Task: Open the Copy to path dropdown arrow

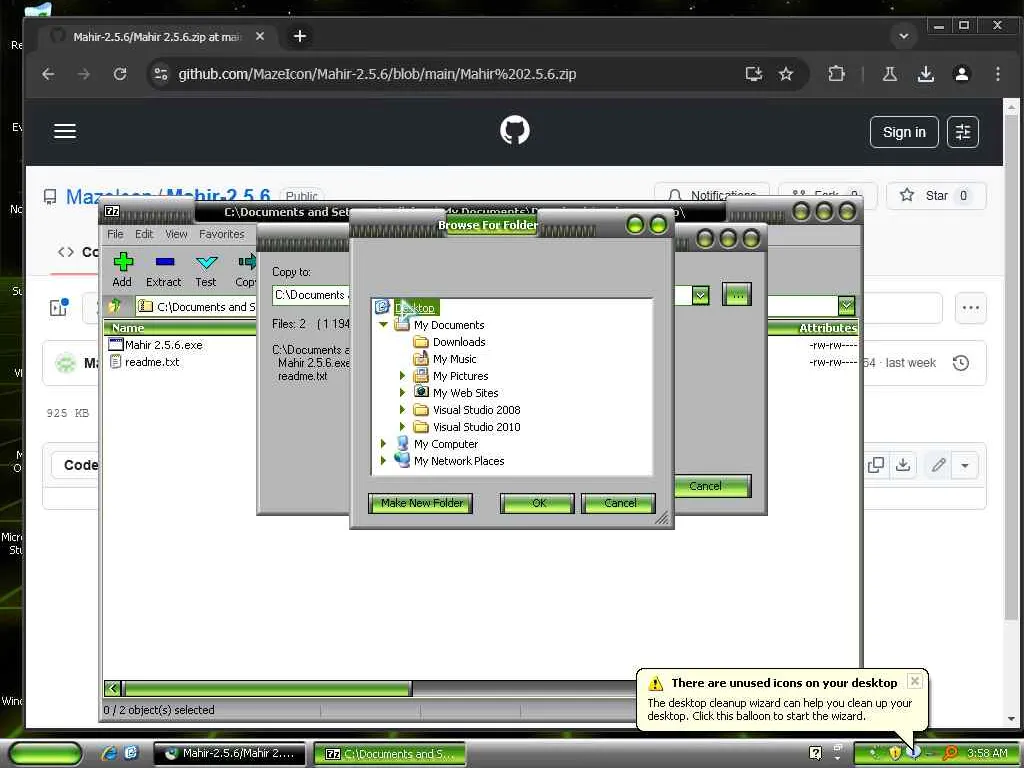Action: coord(700,295)
